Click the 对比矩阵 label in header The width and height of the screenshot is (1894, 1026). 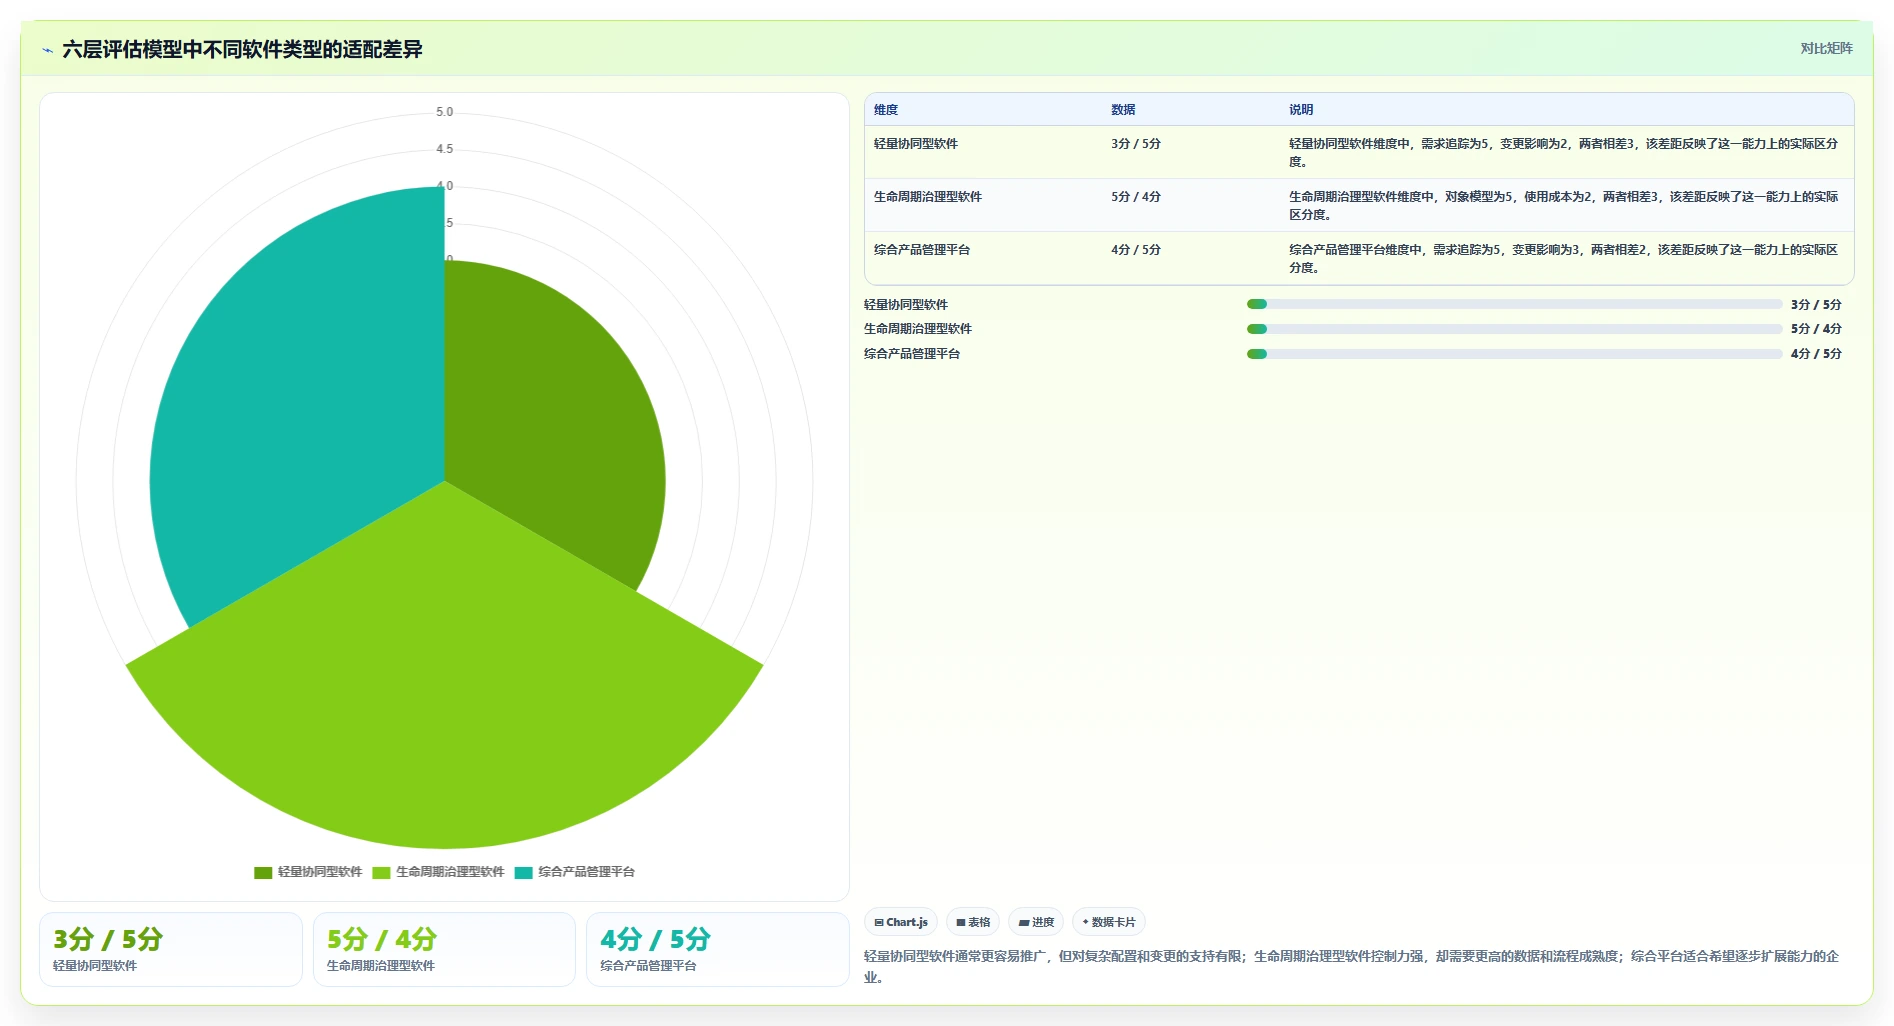tap(1827, 49)
